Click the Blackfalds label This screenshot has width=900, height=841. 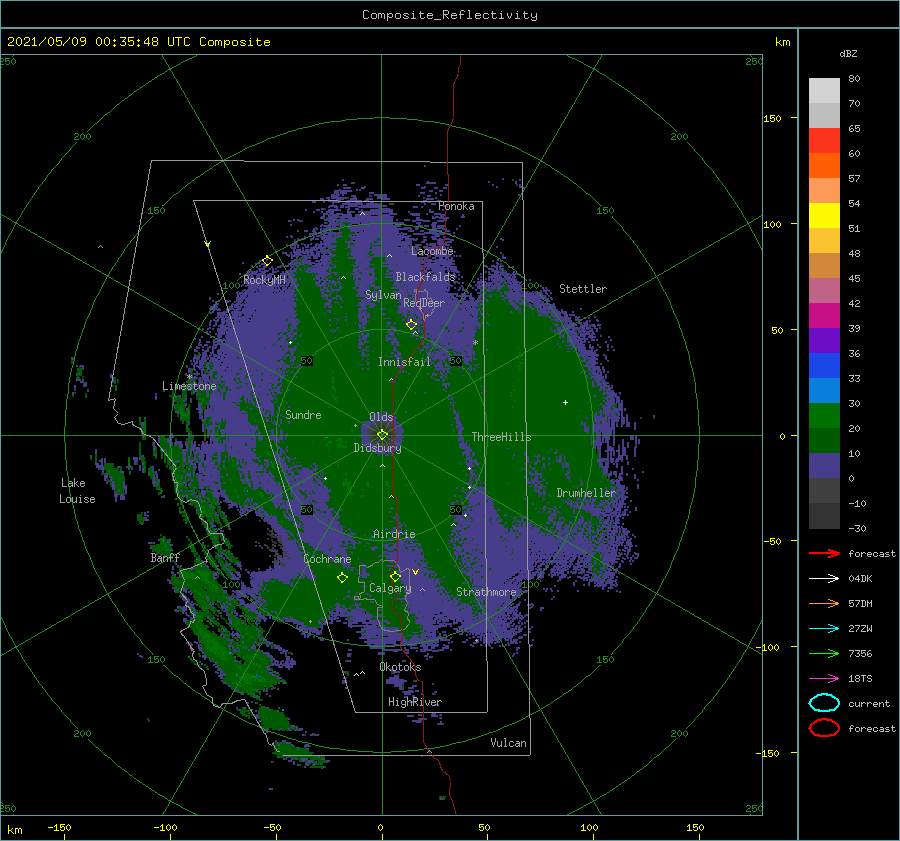click(x=425, y=277)
